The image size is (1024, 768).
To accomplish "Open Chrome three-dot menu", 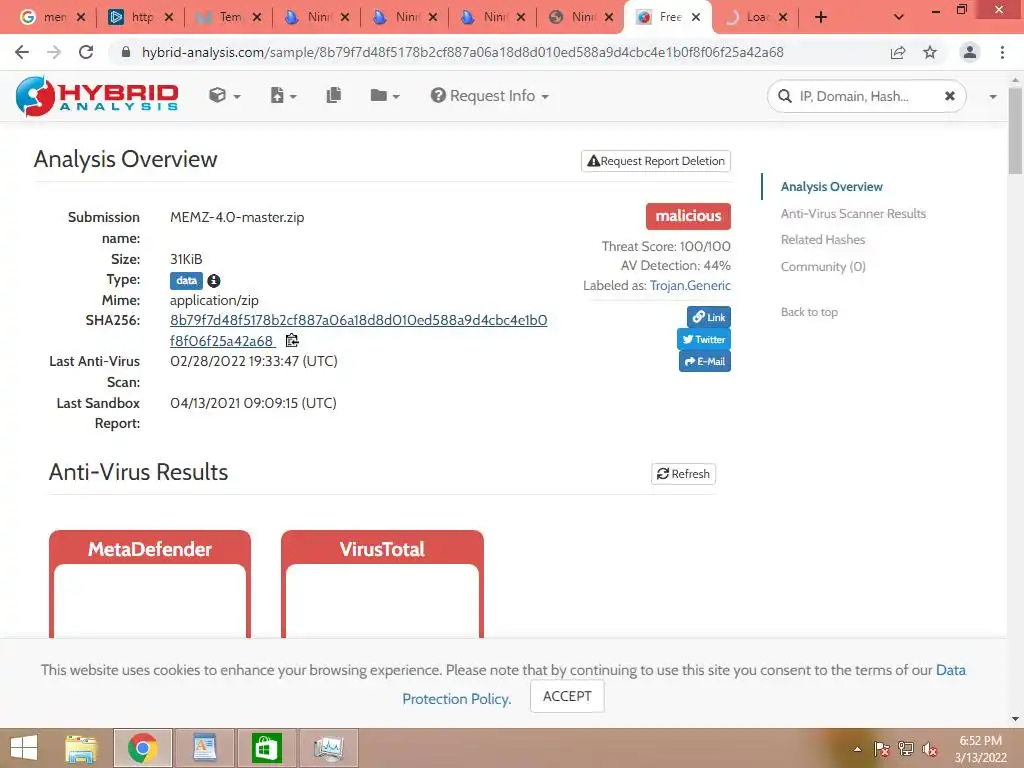I will (x=1002, y=52).
